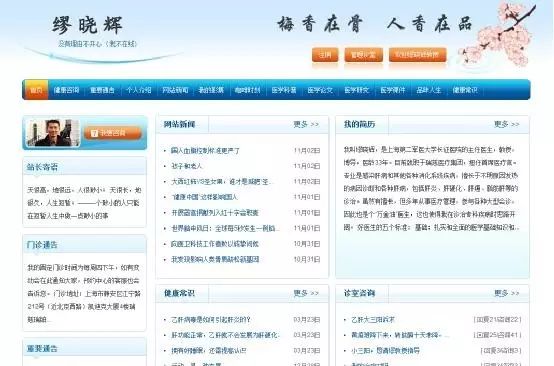Open the news mentioning 红十字会职责
Screen dimensions: 554x366
[215, 213]
